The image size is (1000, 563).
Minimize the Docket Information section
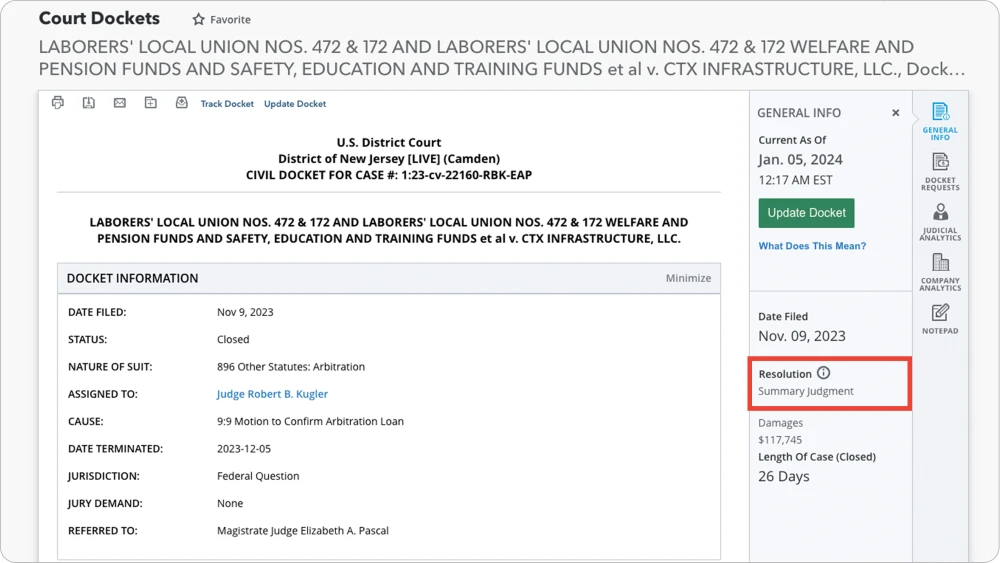[x=688, y=278]
